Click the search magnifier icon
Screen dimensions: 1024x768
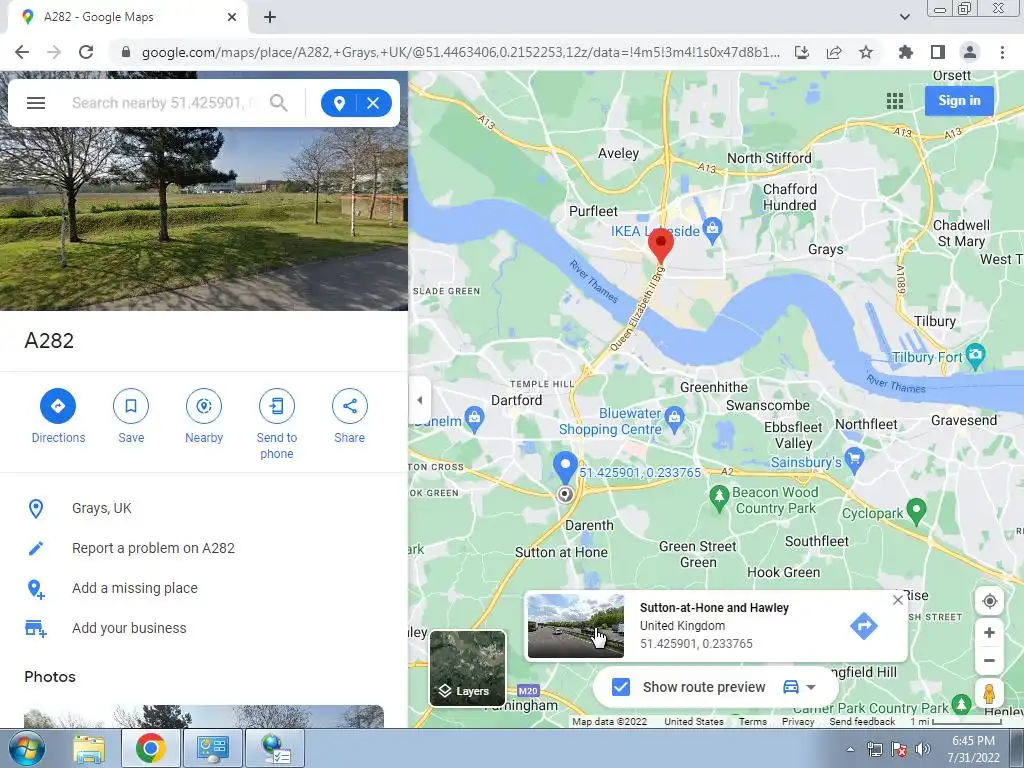click(x=279, y=103)
